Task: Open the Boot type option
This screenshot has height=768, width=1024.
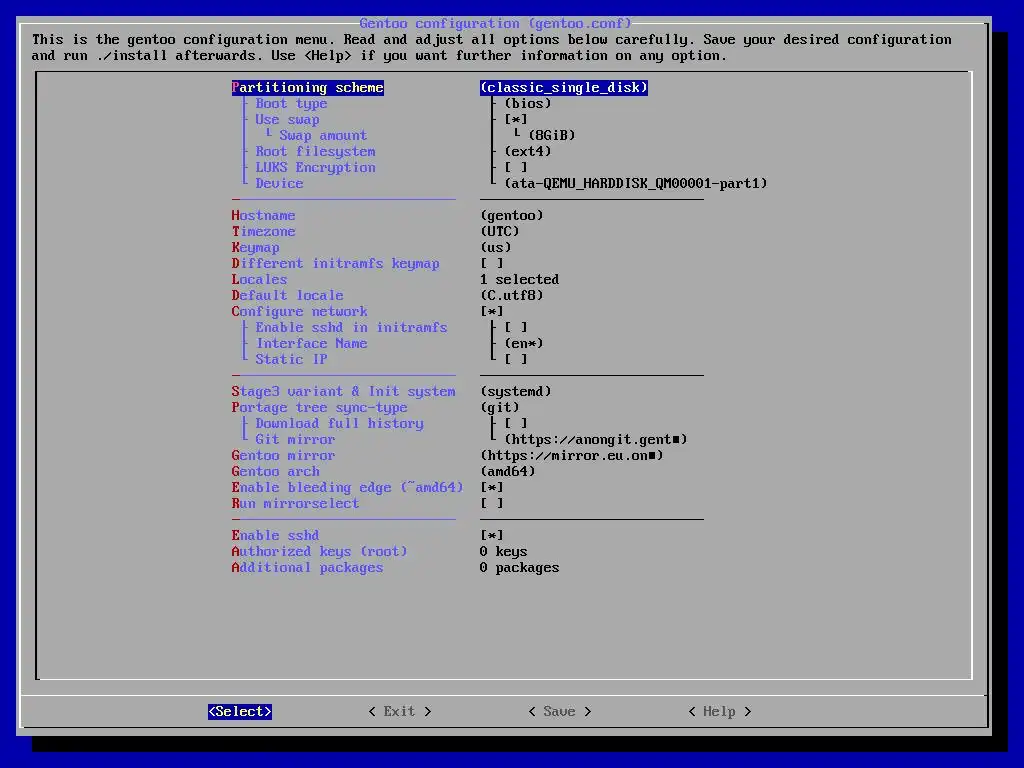Action: pos(291,104)
